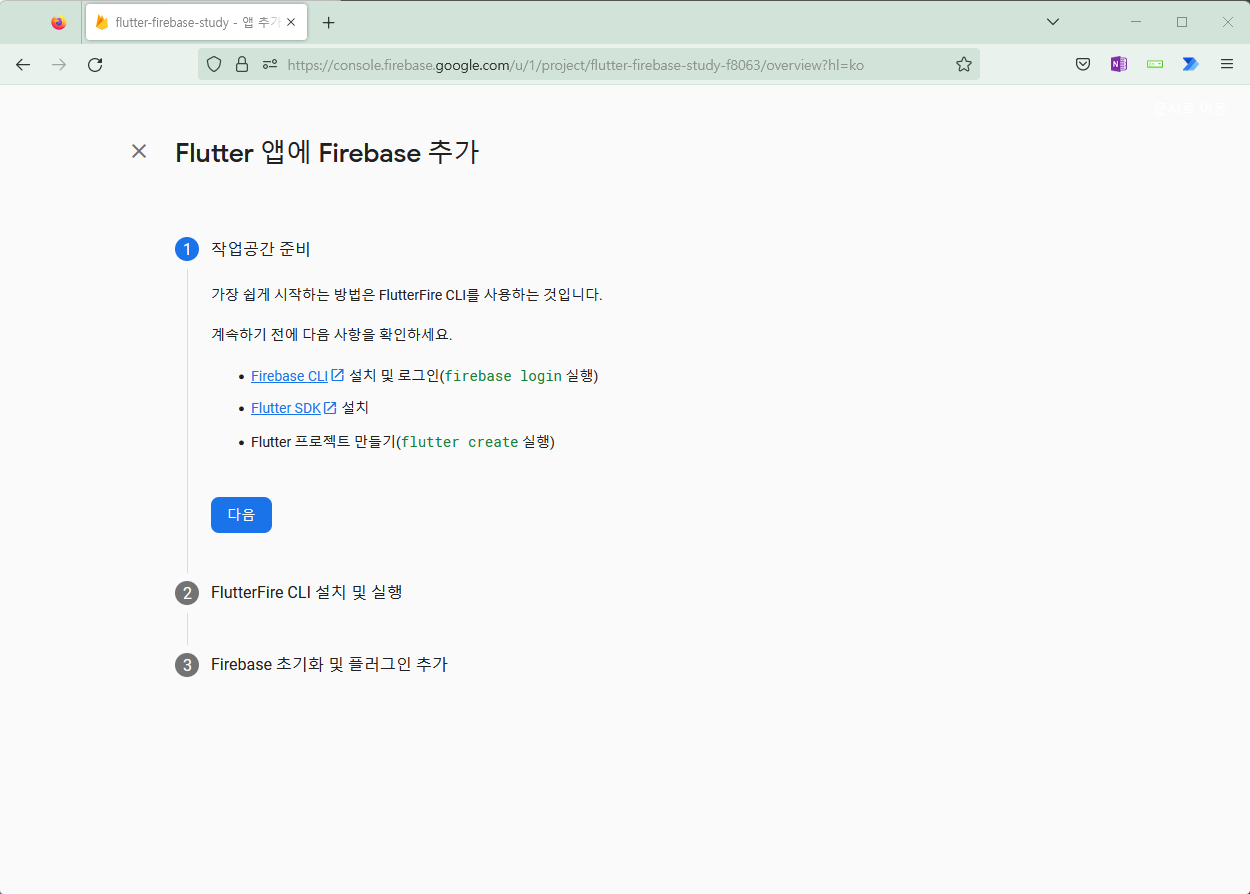Open the tracking protection shield icon
1250x894 pixels.
tap(213, 64)
